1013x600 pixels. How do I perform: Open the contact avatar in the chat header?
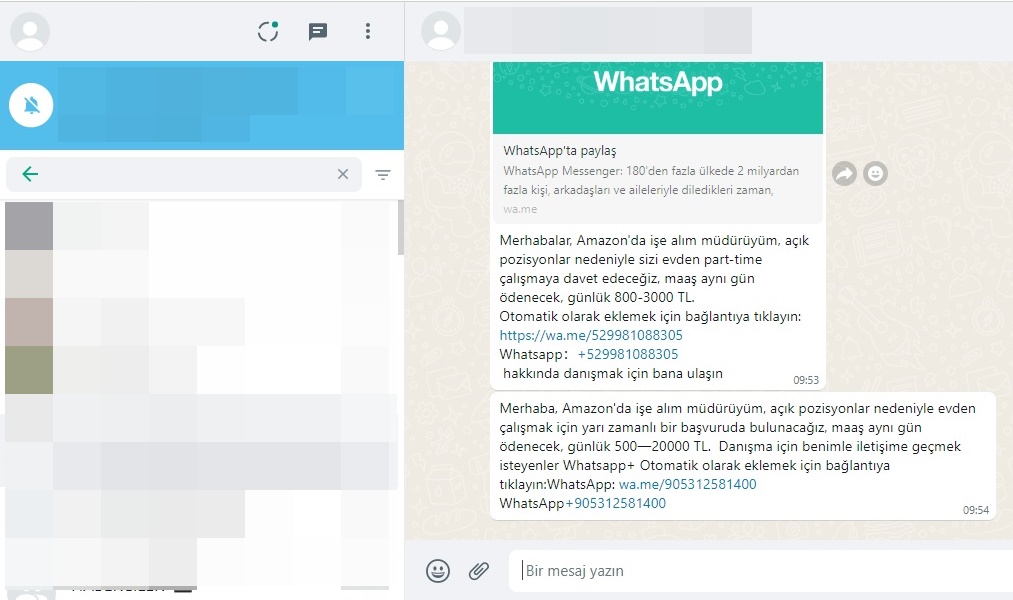coord(441,31)
